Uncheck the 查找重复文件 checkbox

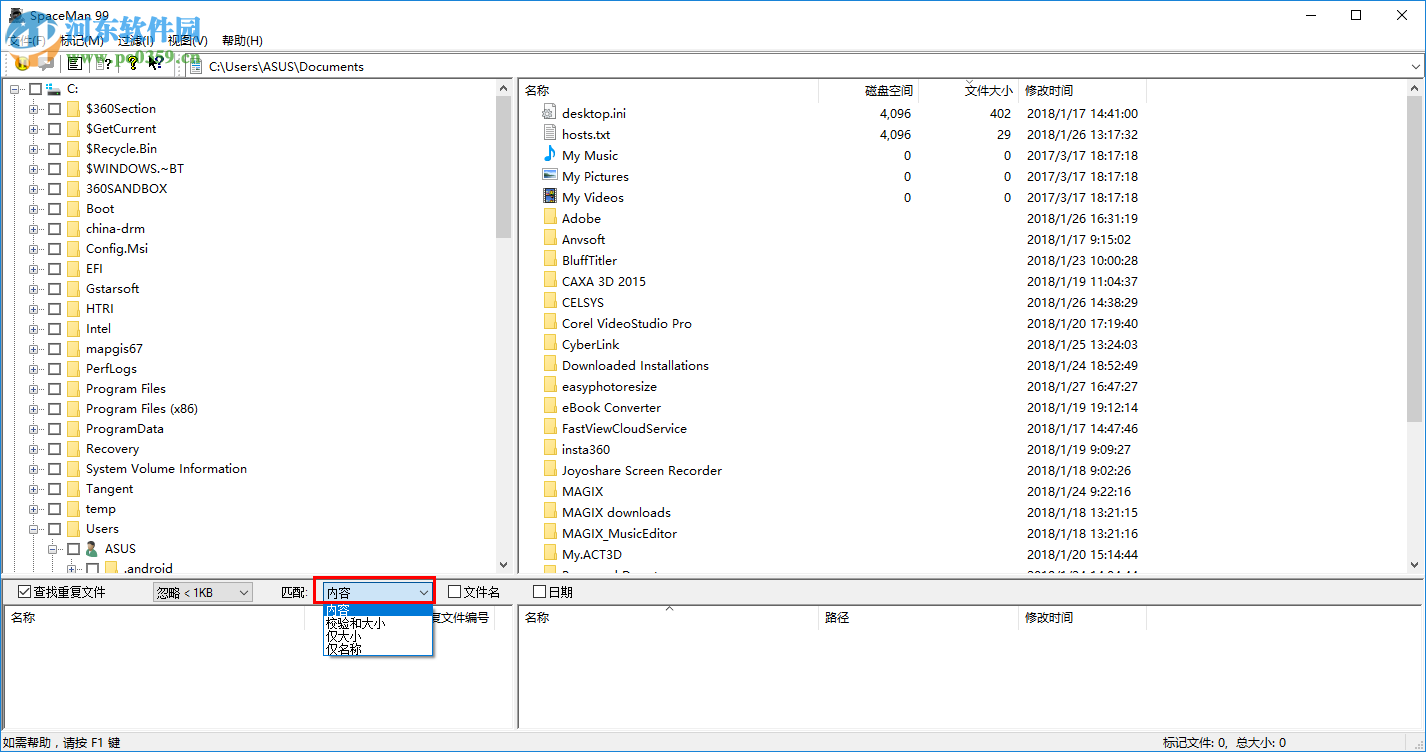[25, 592]
